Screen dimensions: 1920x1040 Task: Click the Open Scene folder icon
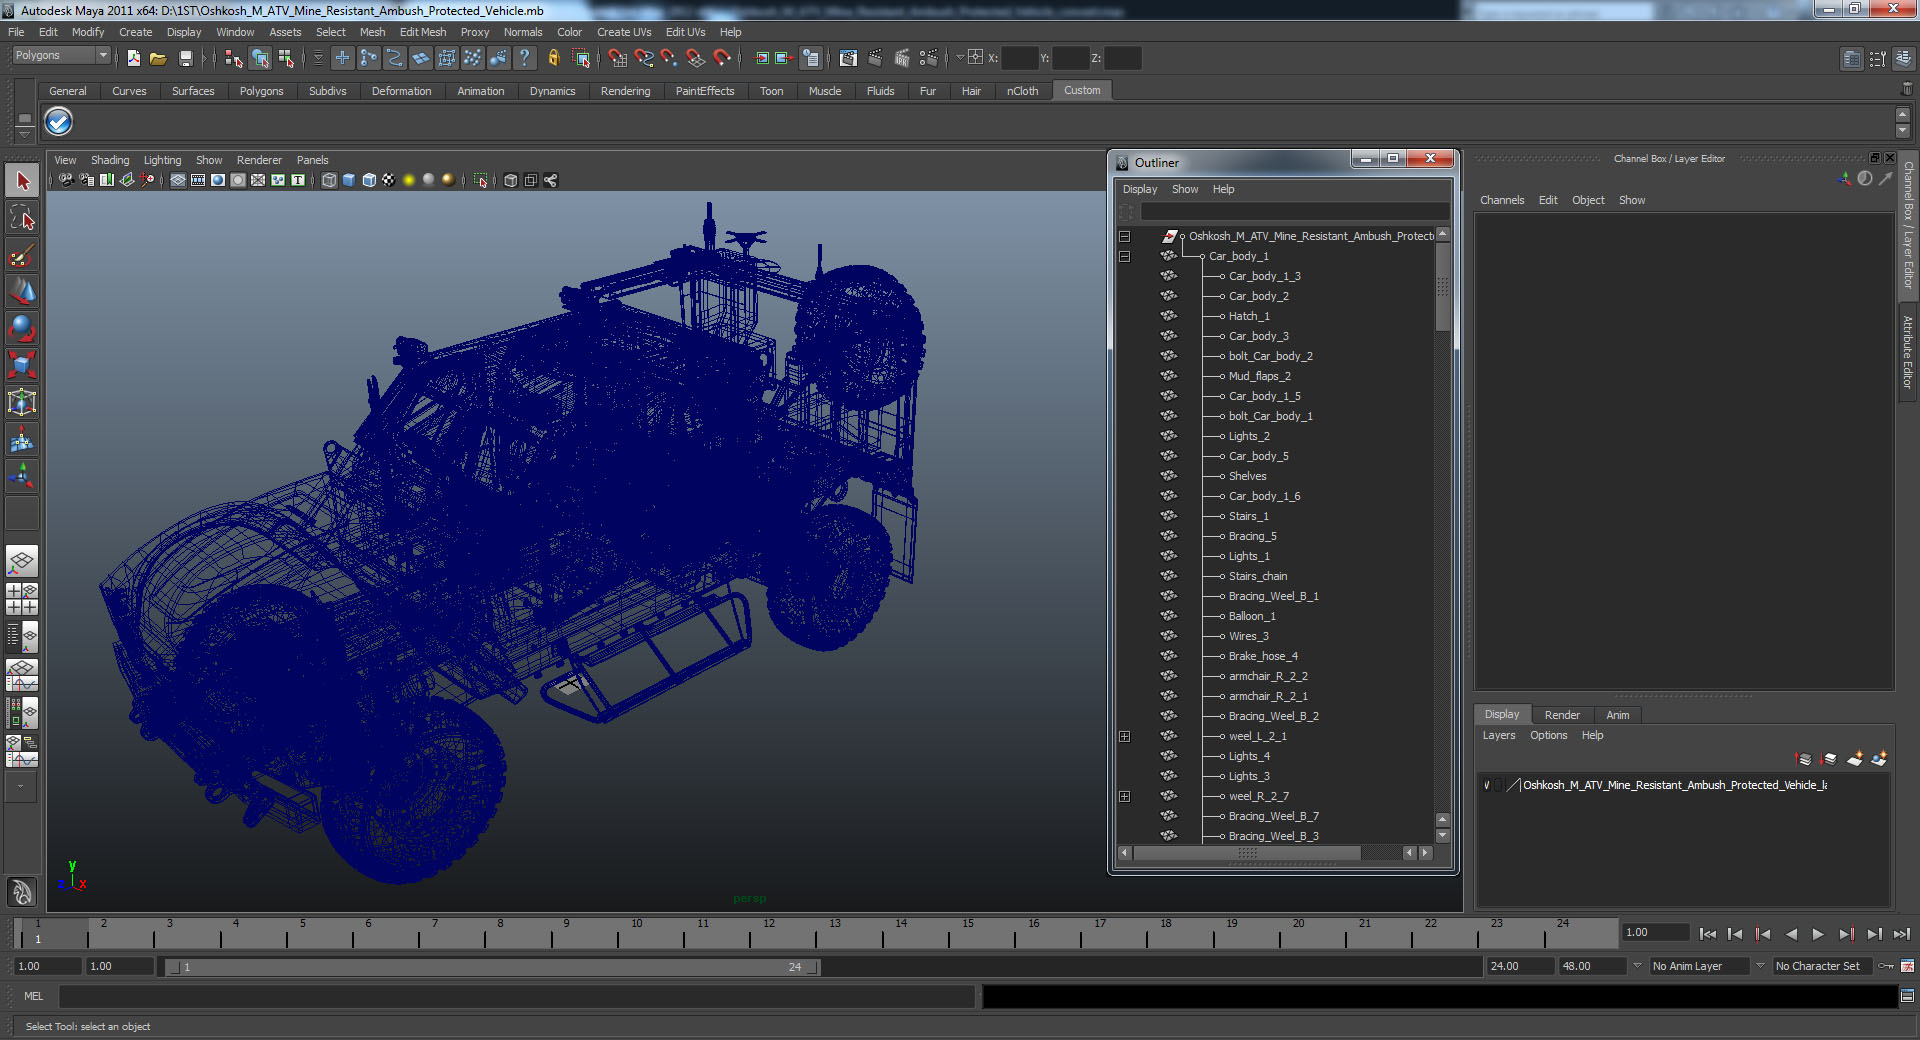tap(158, 58)
